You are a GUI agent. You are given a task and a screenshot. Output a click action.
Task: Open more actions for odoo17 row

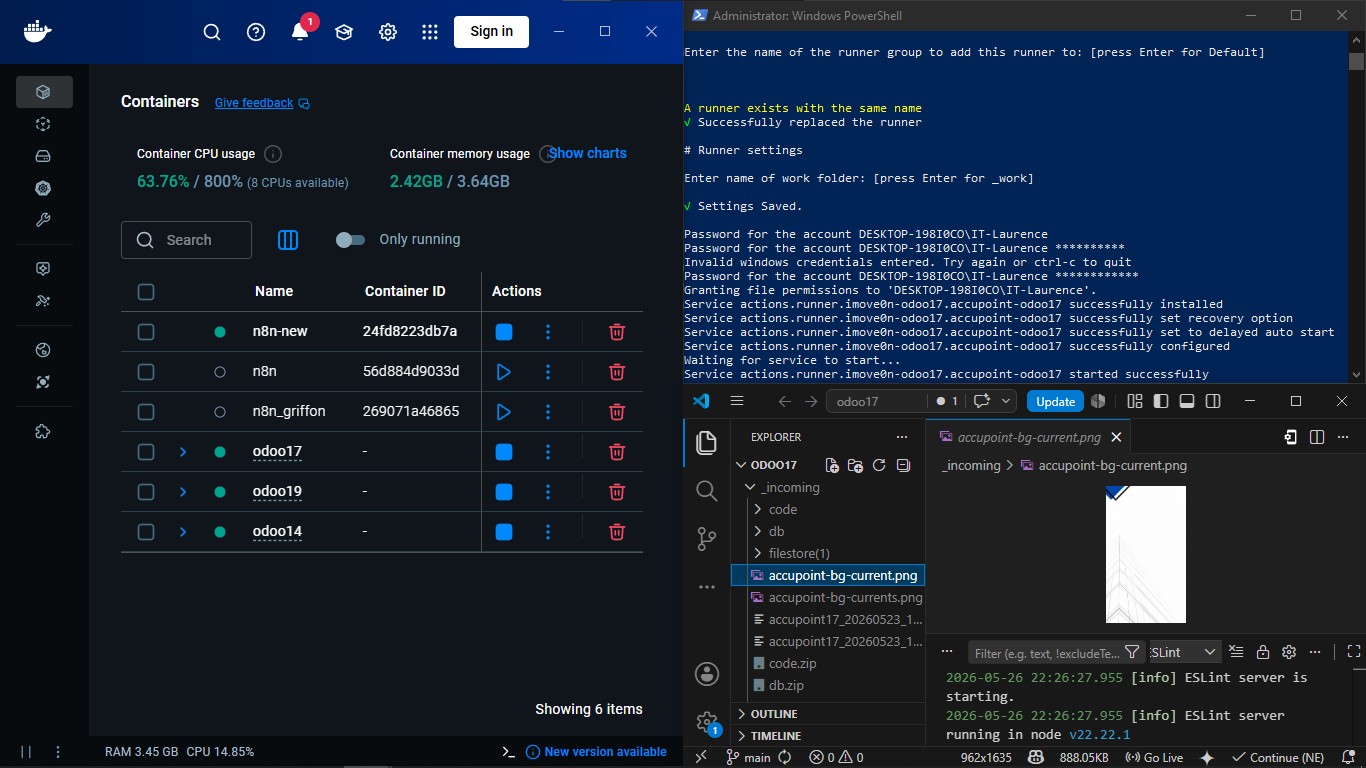pos(548,452)
